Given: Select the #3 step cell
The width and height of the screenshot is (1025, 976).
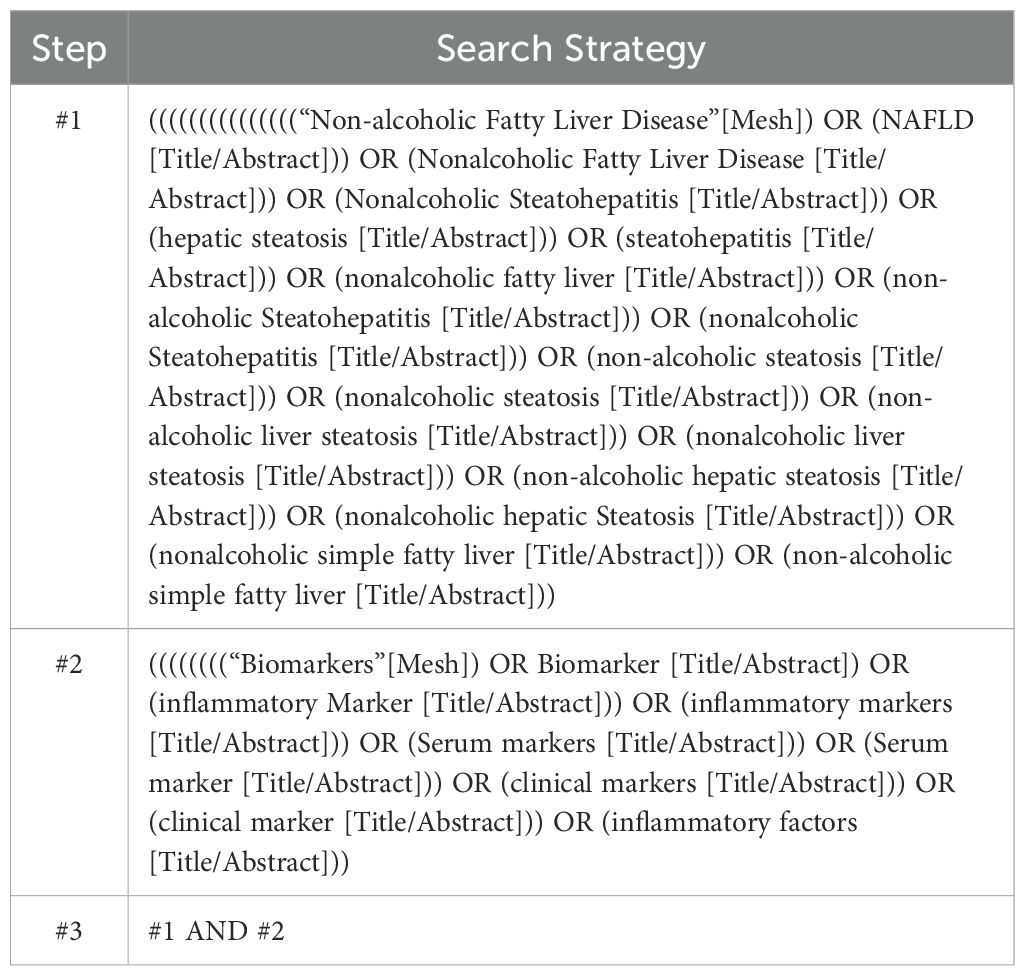Looking at the screenshot, I should (x=69, y=931).
